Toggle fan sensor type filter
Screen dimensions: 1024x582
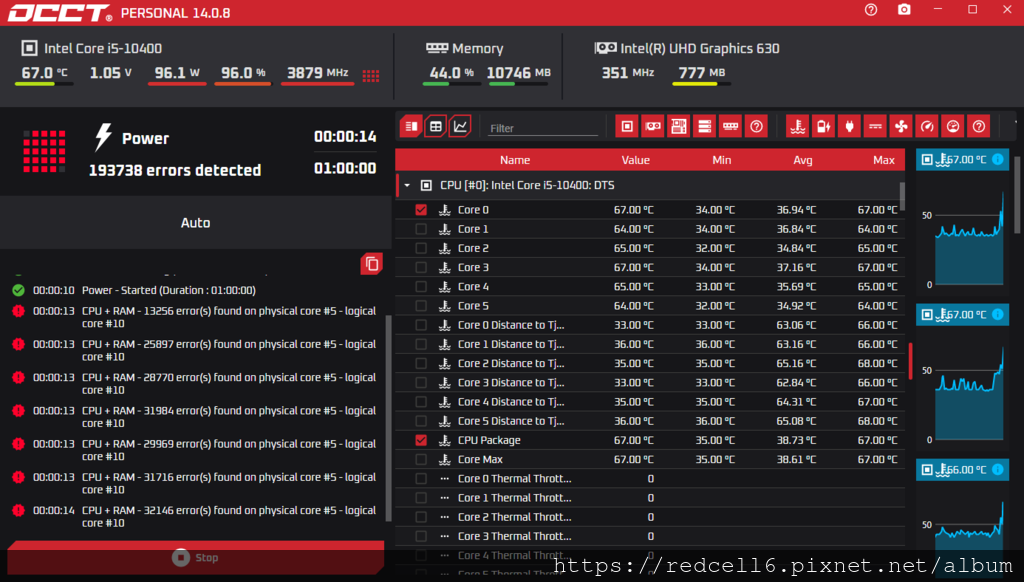coord(901,126)
